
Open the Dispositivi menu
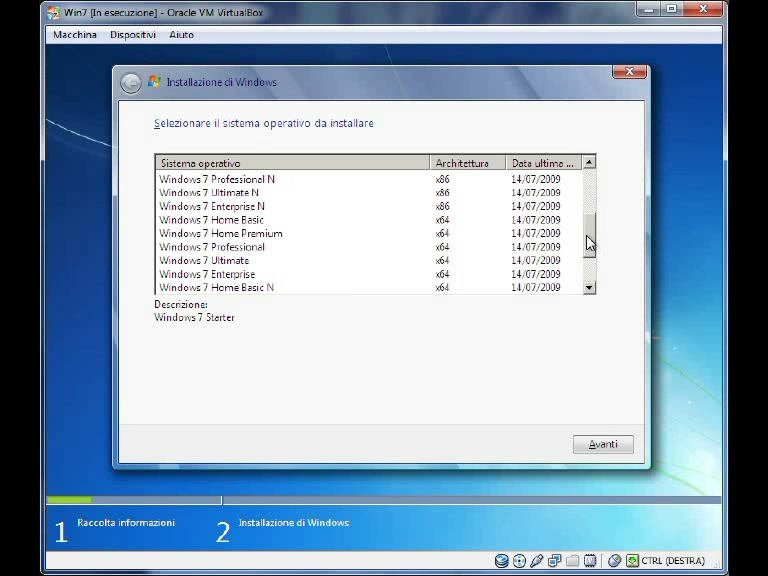click(133, 35)
